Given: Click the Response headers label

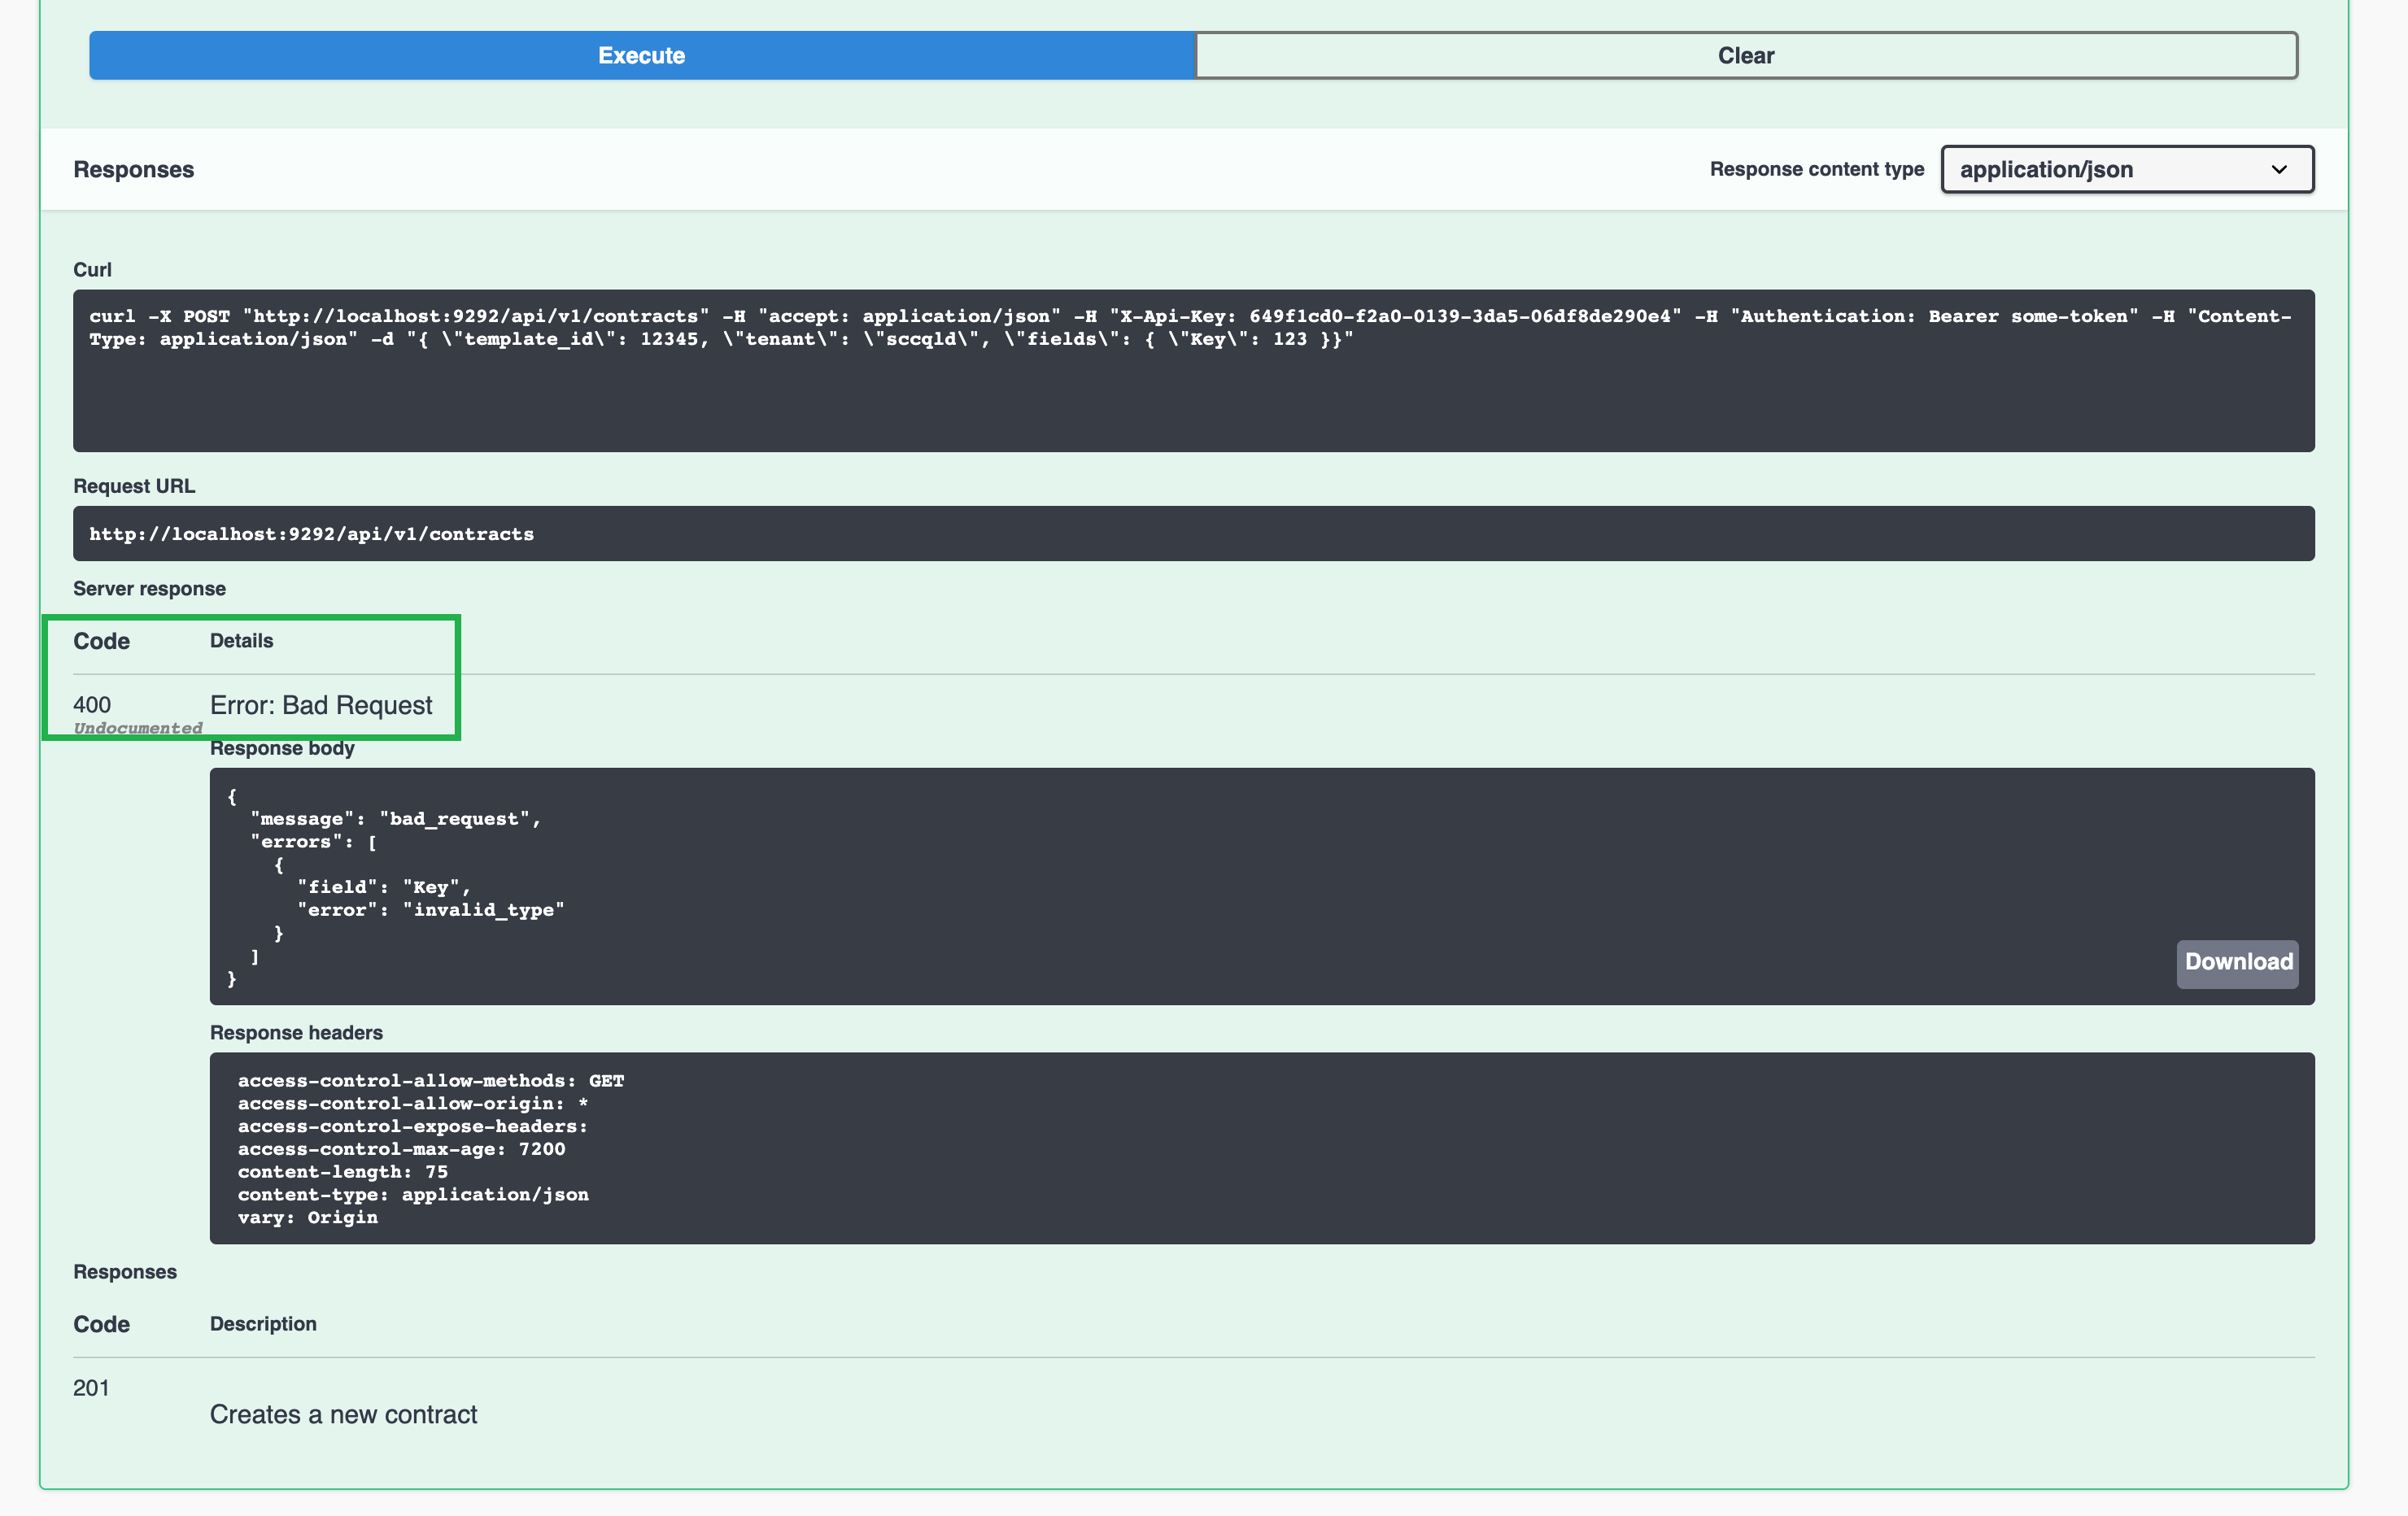Looking at the screenshot, I should [x=296, y=1033].
